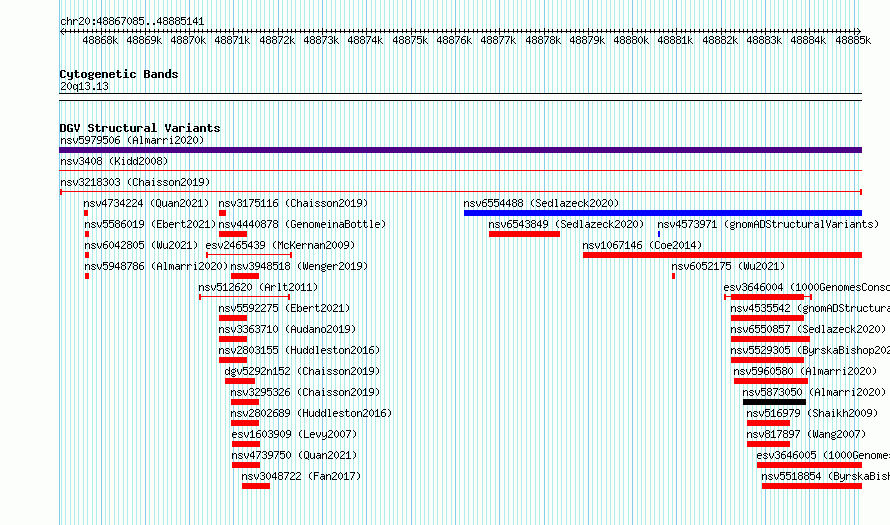Viewport: 890px width, 525px height.
Task: Select nsv5586019 (Ebert2021) label
Action: (x=150, y=224)
